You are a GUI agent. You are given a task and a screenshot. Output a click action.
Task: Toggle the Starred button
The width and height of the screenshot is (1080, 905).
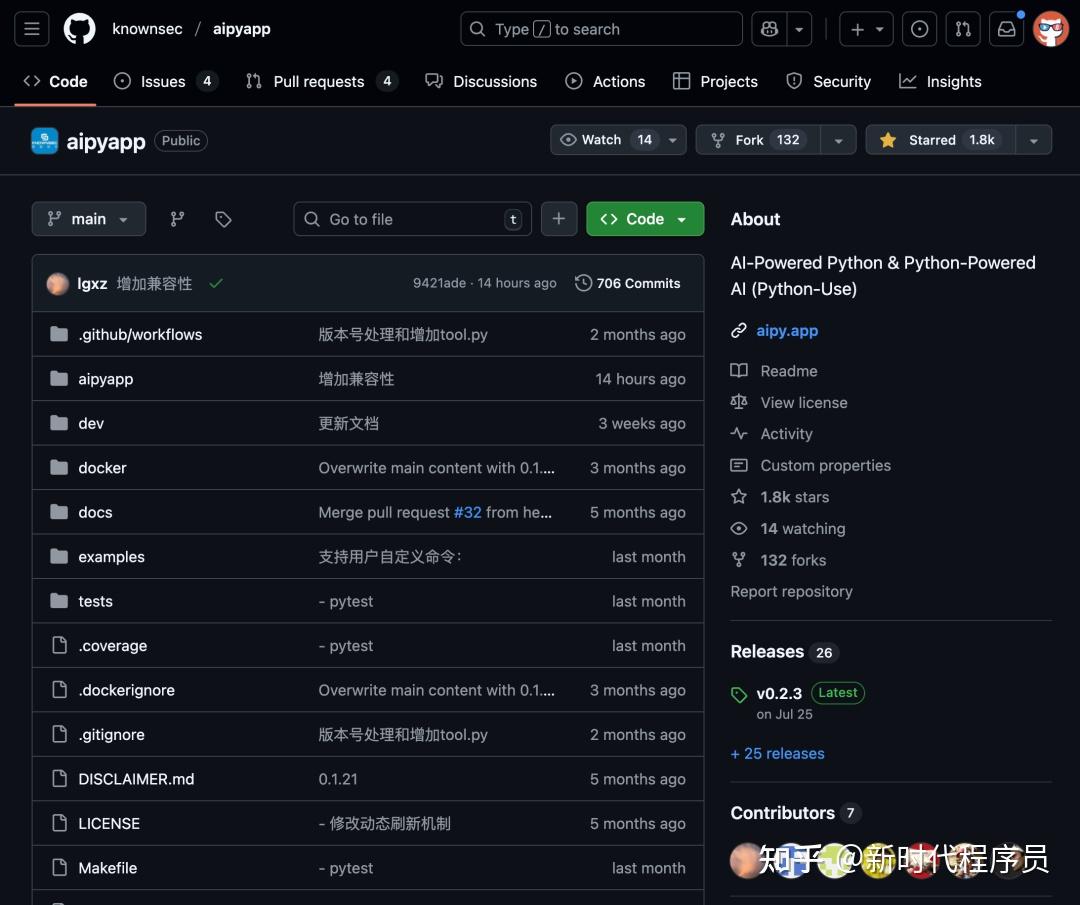(x=940, y=140)
